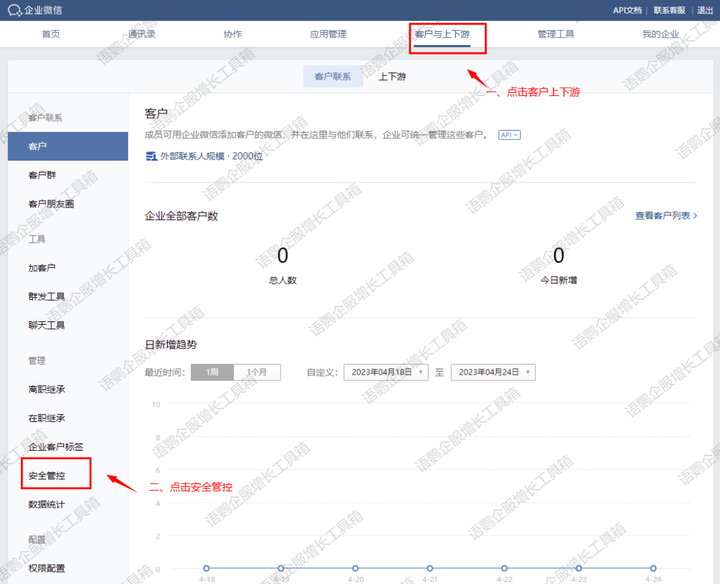The width and height of the screenshot is (720, 584).
Task: Open 企业客户标签 in the sidebar
Action: tap(56, 447)
